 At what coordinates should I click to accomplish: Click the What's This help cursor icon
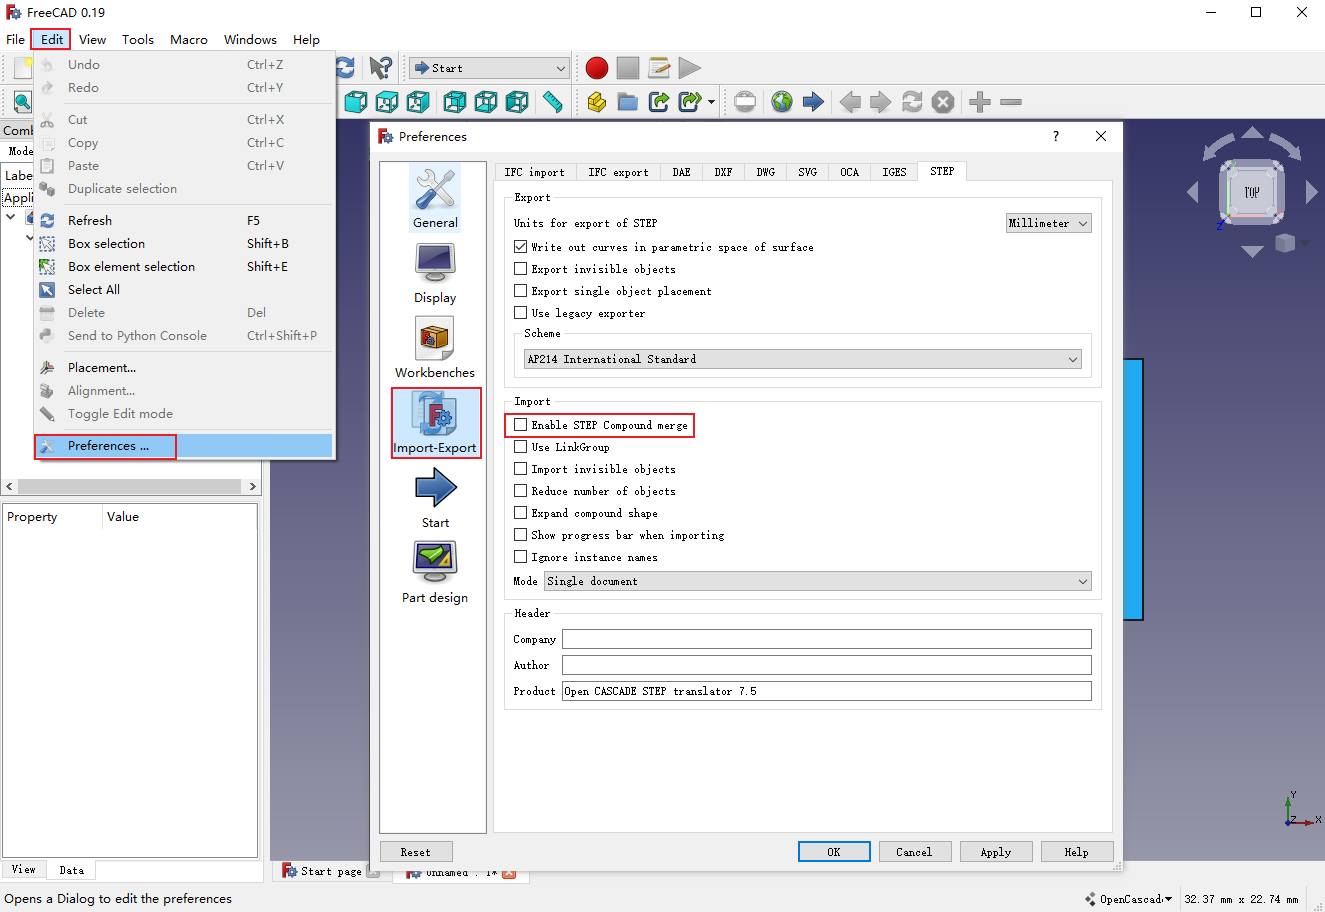coord(379,68)
